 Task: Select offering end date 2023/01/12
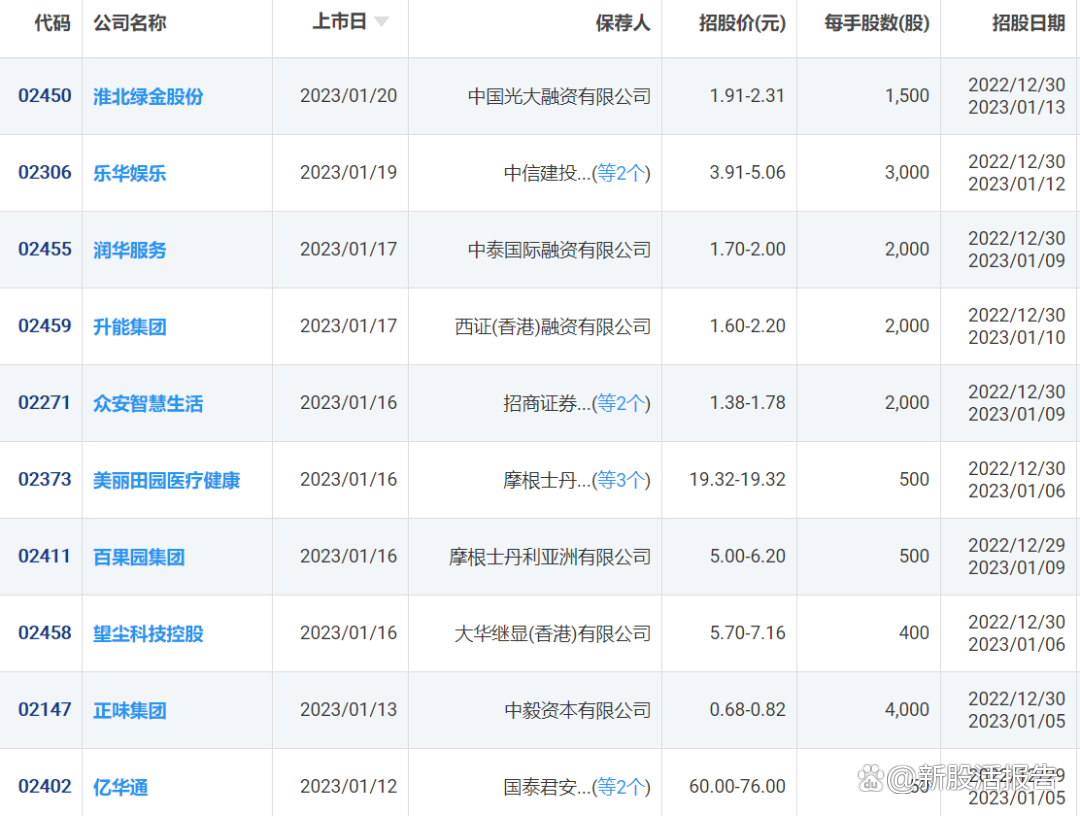1017,185
